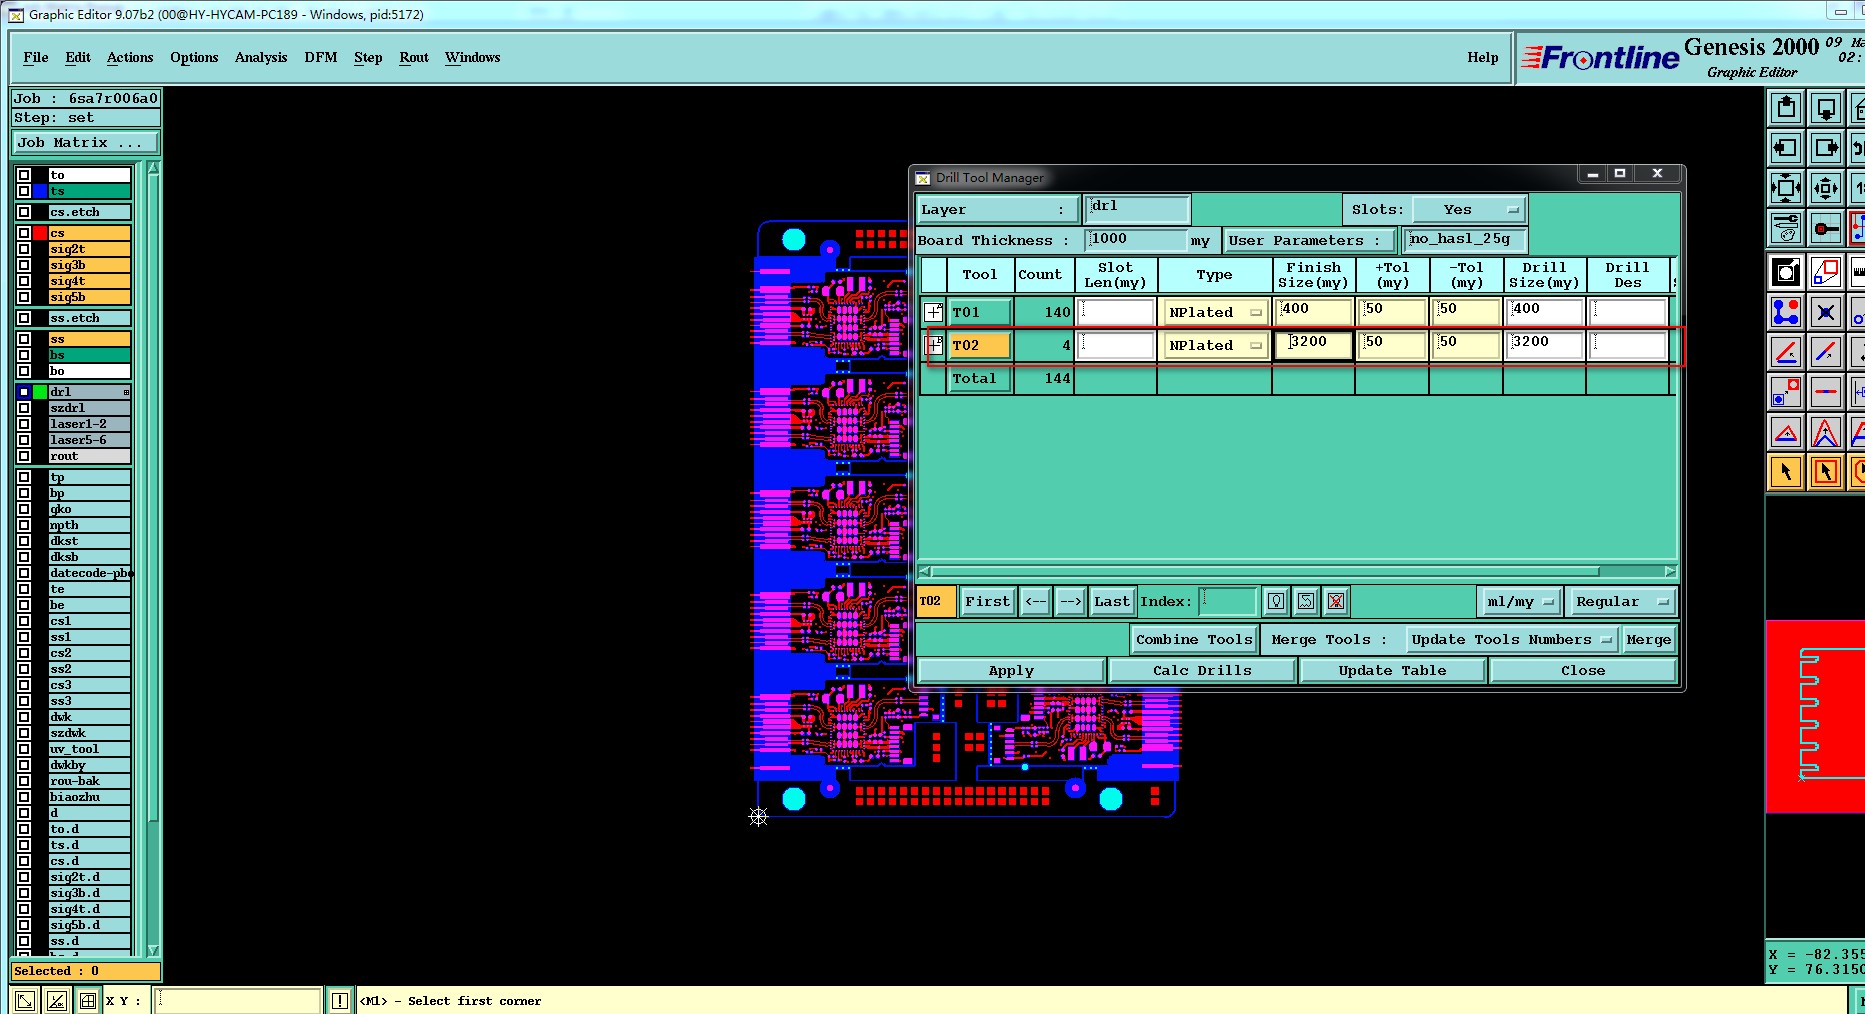This screenshot has height=1014, width=1865.
Task: Open the File menu
Action: pyautogui.click(x=36, y=57)
